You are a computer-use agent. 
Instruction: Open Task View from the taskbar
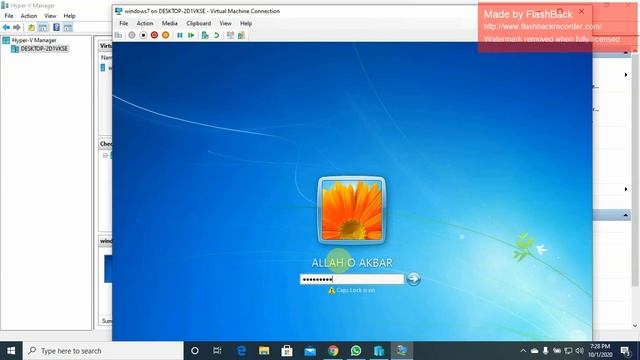[x=217, y=351]
